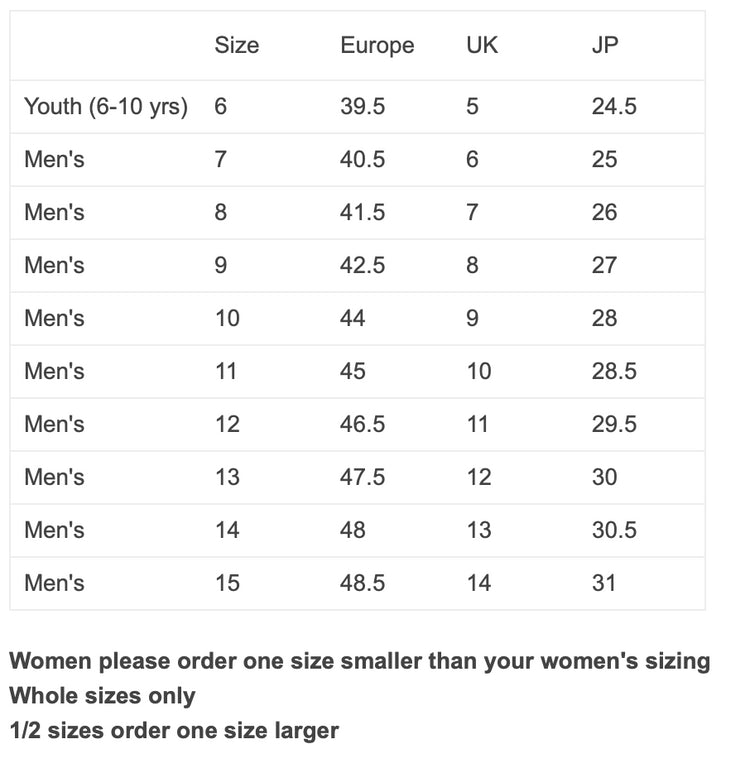Click the Europe 42.5 cell
Viewport: 750px width, 768px height.
tap(362, 266)
